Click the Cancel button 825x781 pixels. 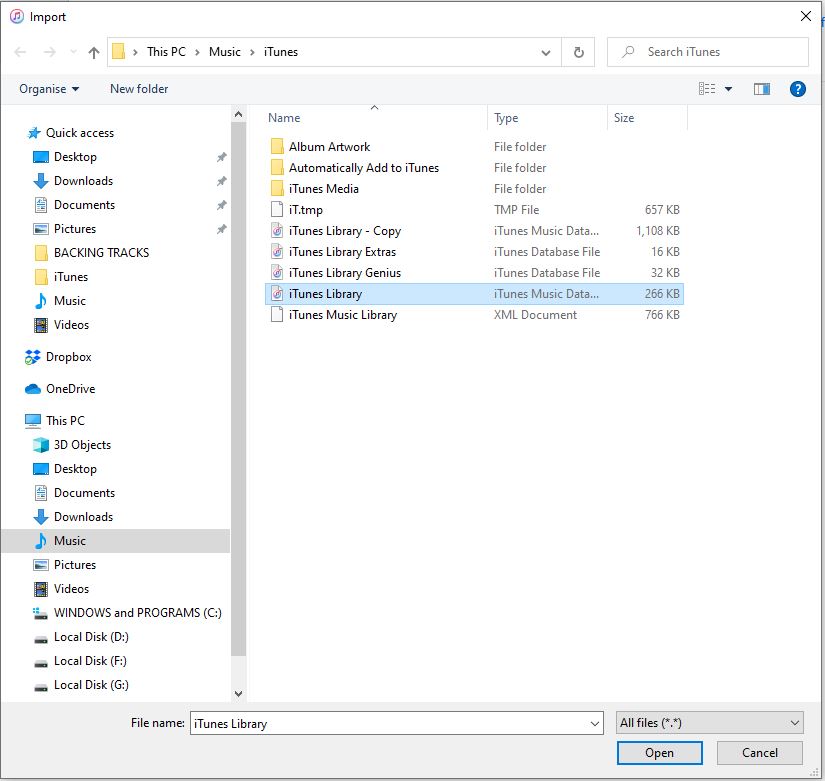(x=760, y=753)
